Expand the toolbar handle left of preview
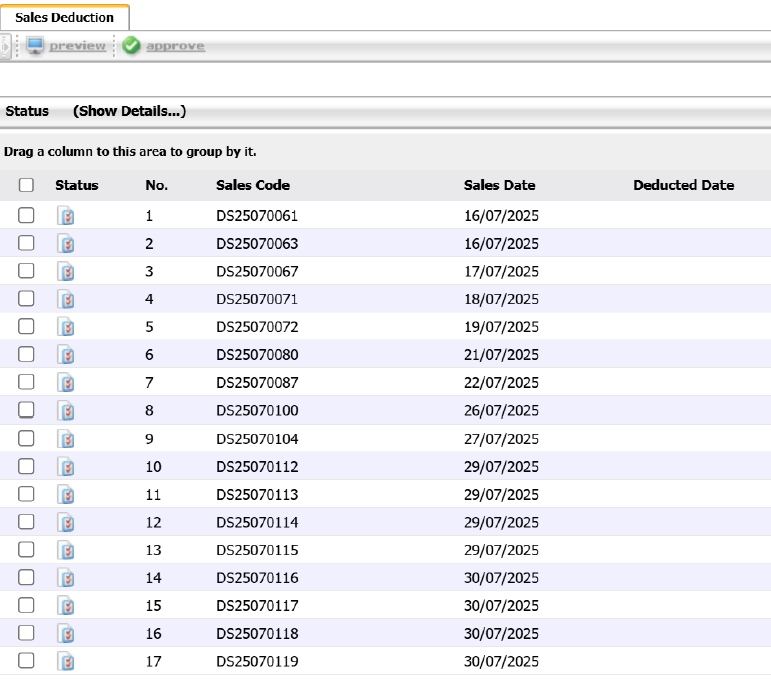Image resolution: width=771 pixels, height=692 pixels. point(6,47)
